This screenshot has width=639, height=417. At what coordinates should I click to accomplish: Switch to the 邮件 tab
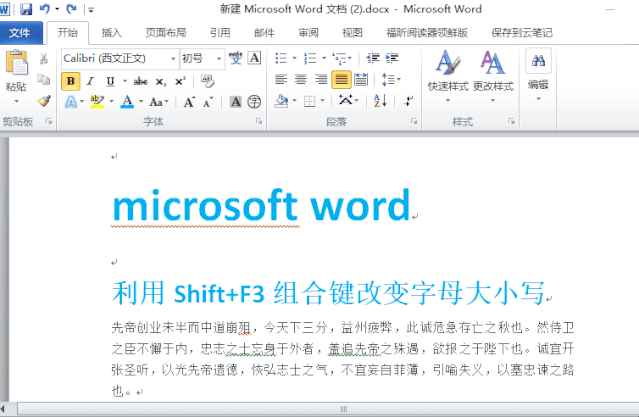(x=264, y=33)
